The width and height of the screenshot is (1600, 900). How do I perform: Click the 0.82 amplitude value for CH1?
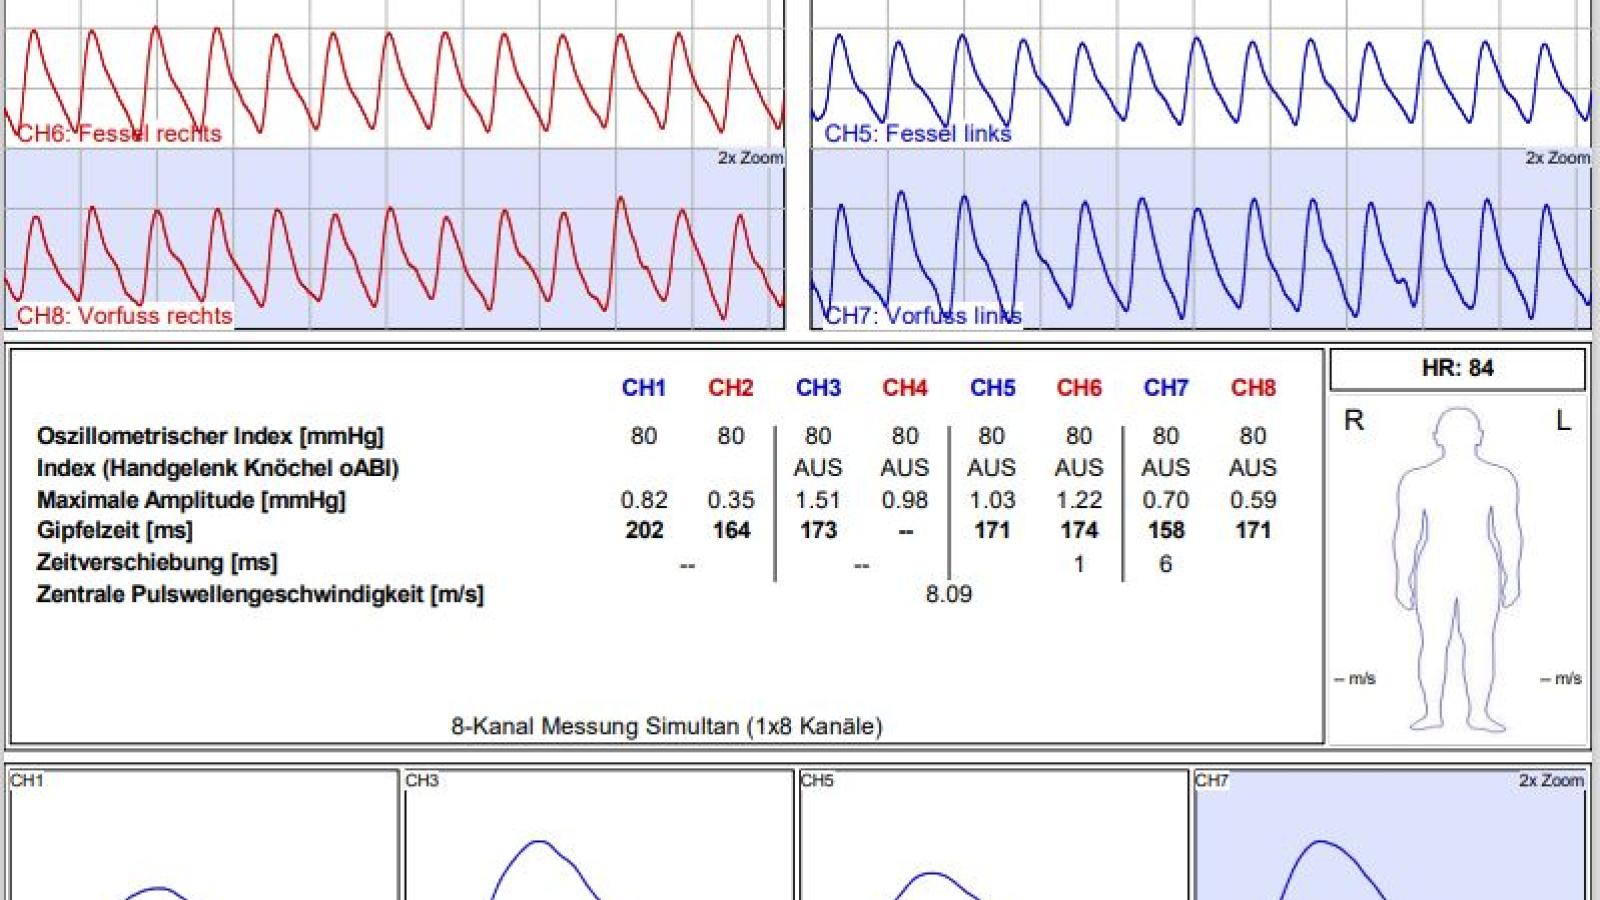[644, 500]
